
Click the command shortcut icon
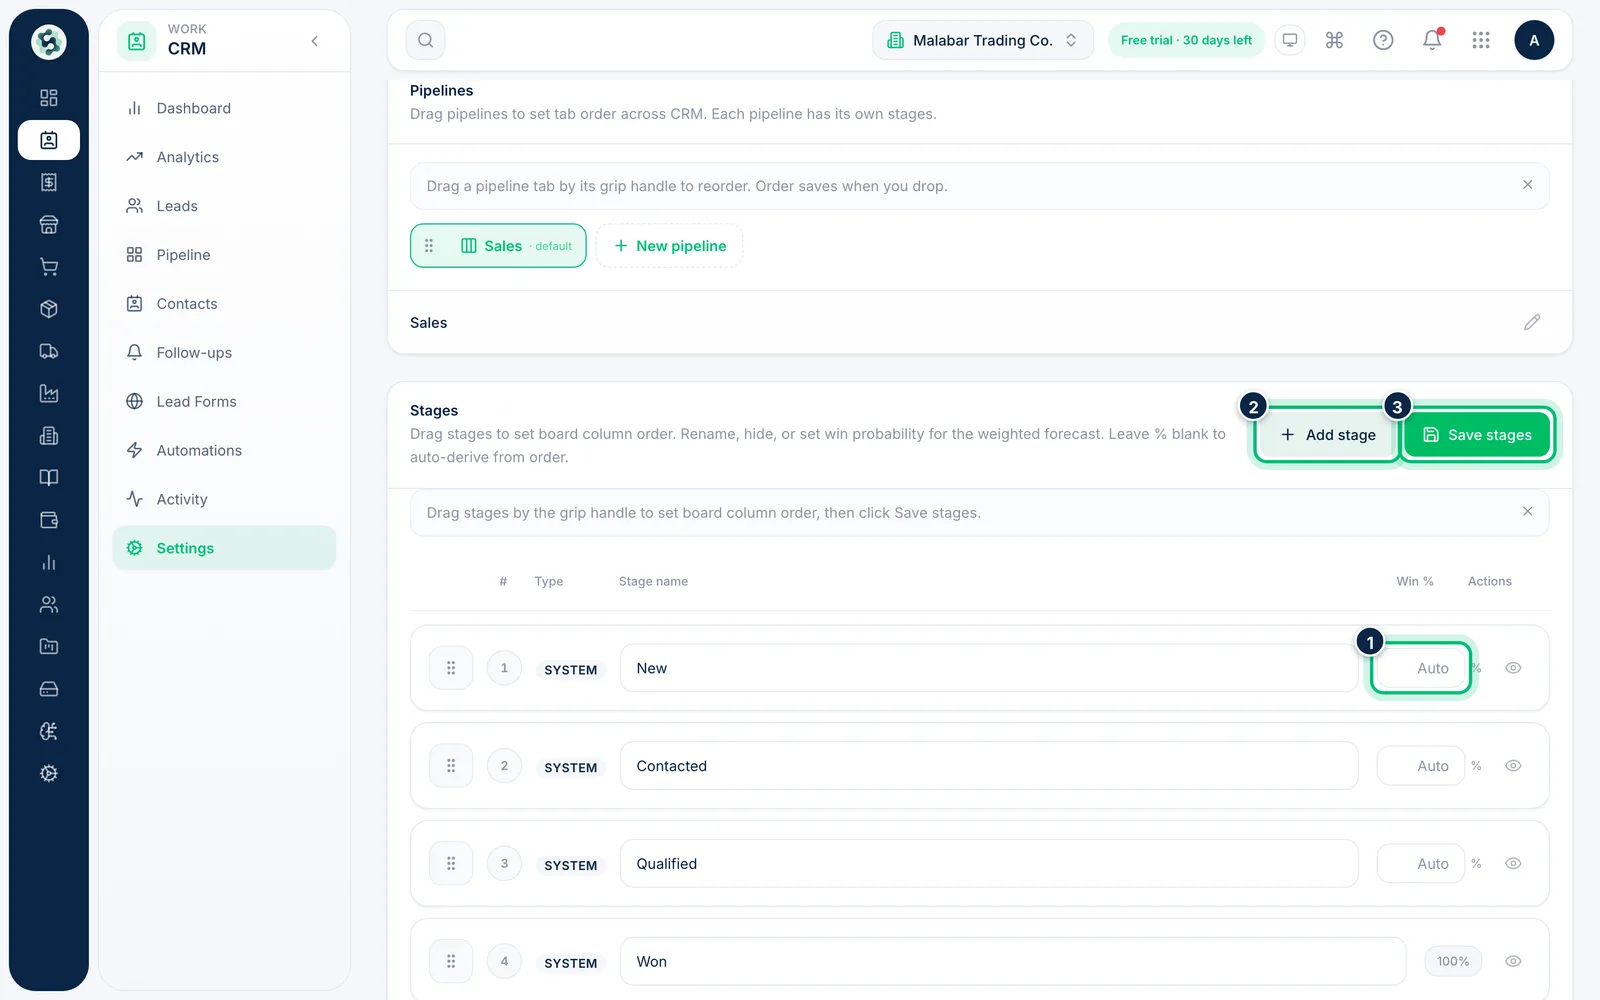(1334, 40)
